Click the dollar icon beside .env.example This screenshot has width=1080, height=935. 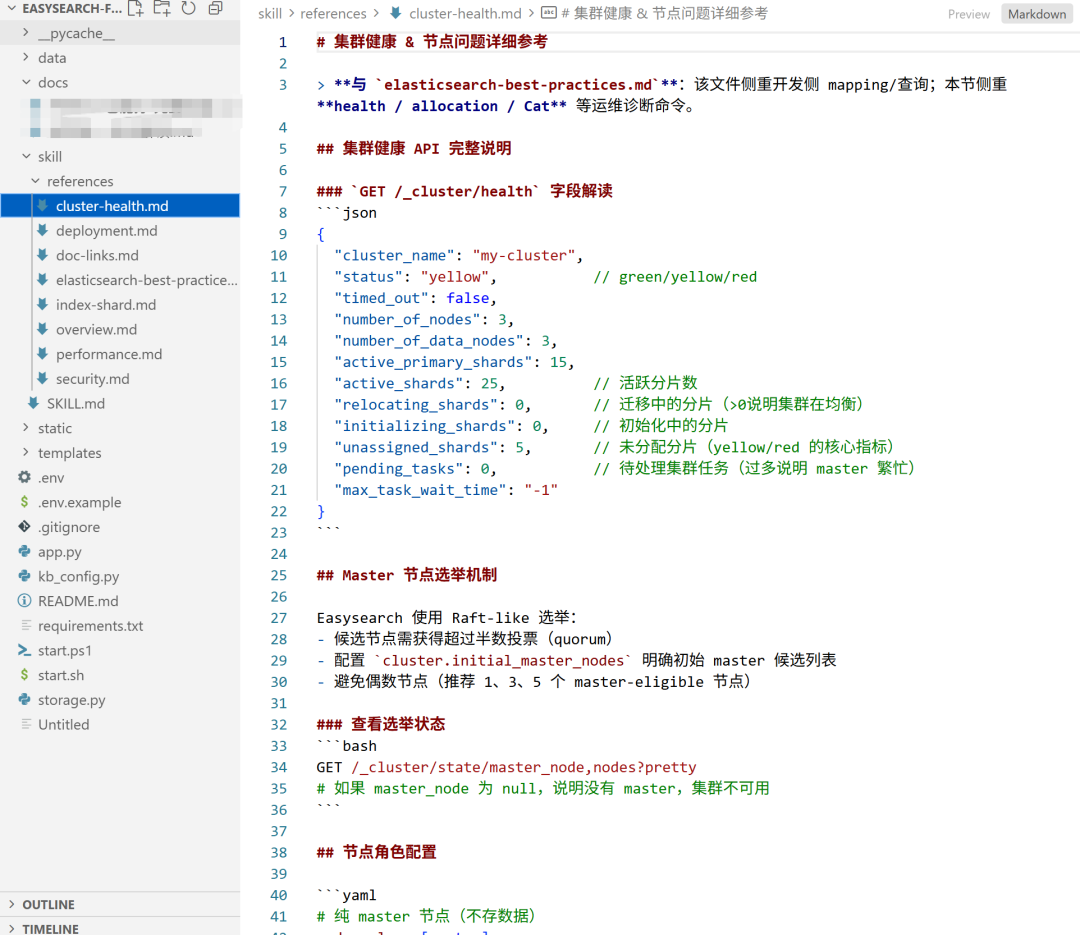[25, 502]
